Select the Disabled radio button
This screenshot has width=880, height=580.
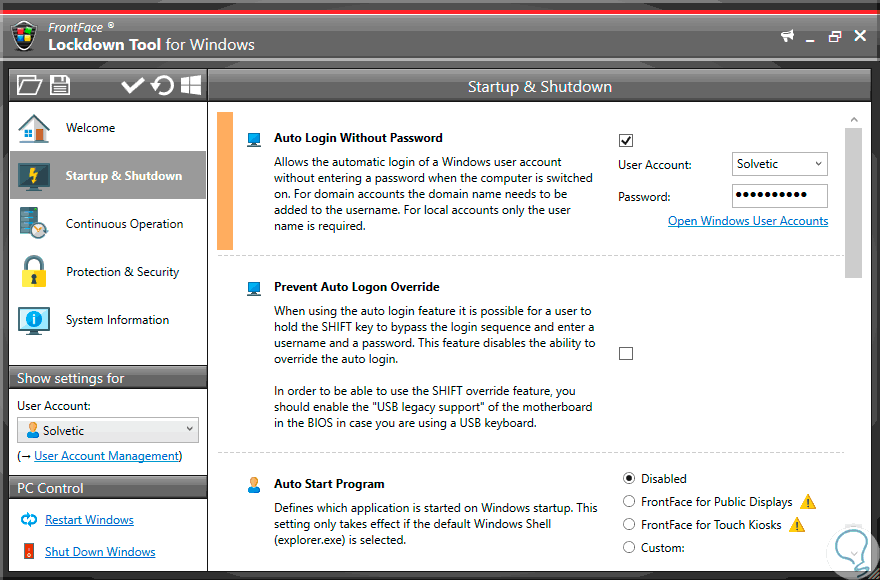click(629, 478)
